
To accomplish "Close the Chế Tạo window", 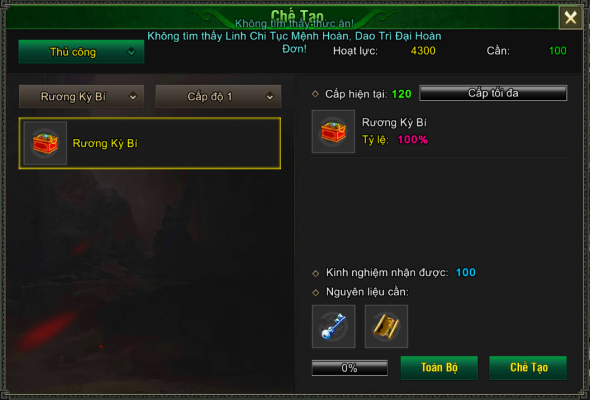I will 570,17.
